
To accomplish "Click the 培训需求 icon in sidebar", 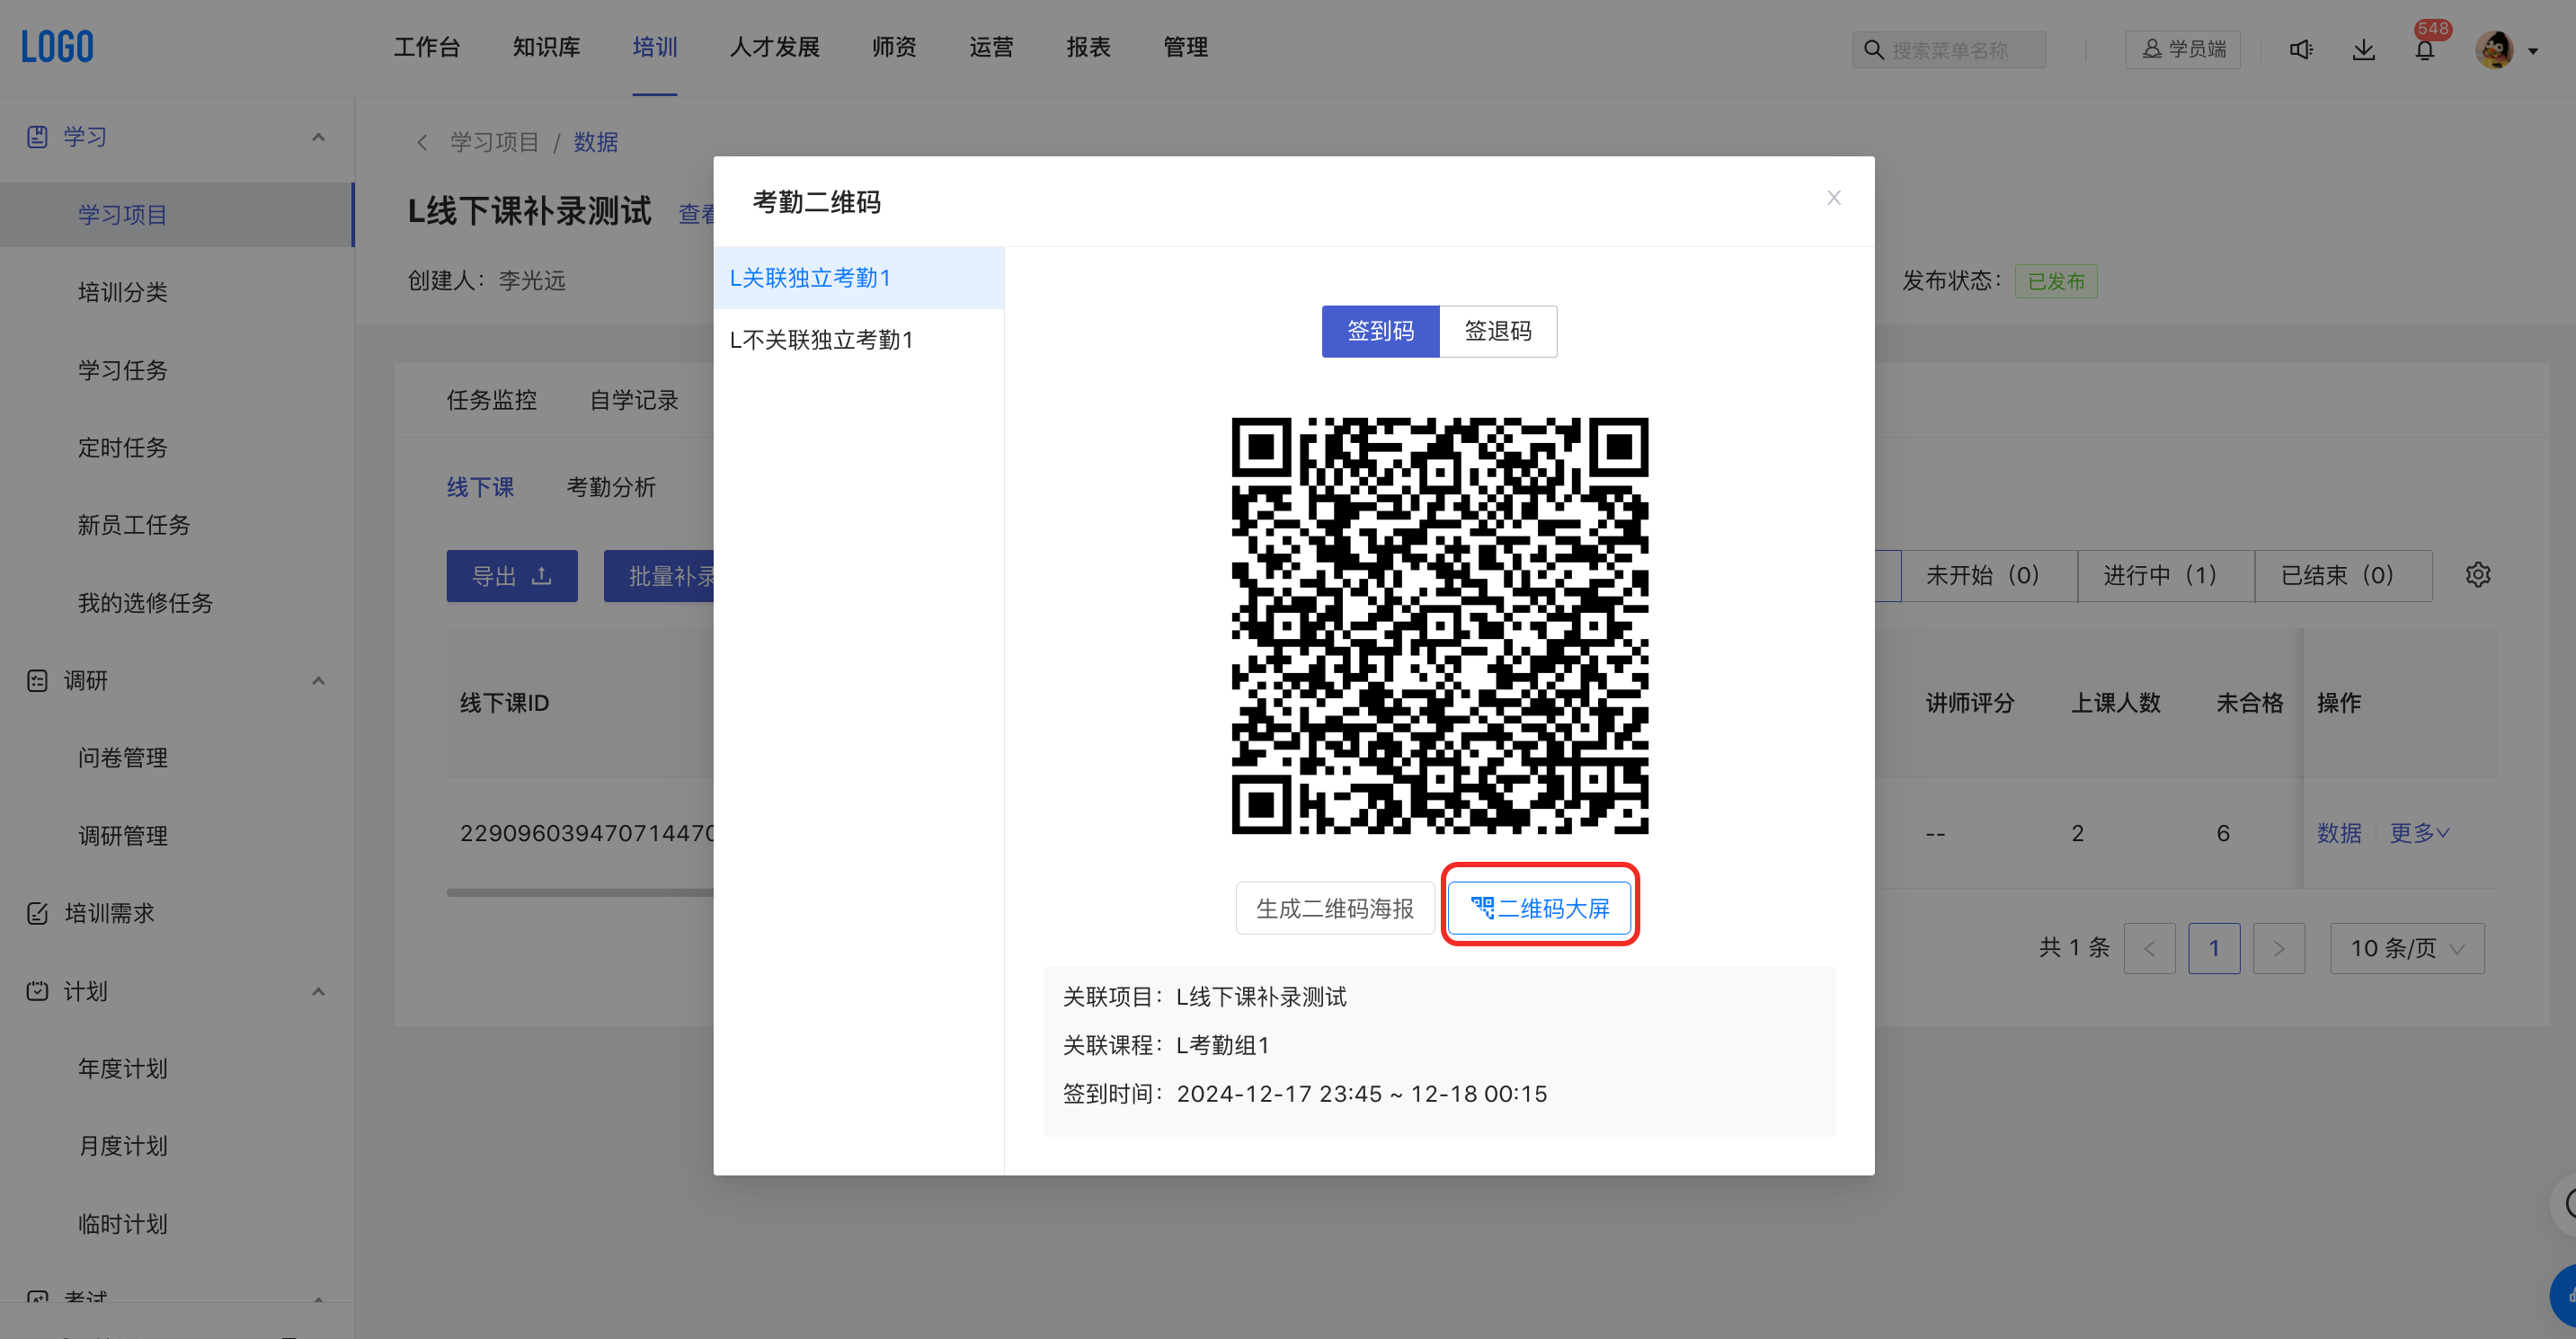I will pyautogui.click(x=37, y=913).
